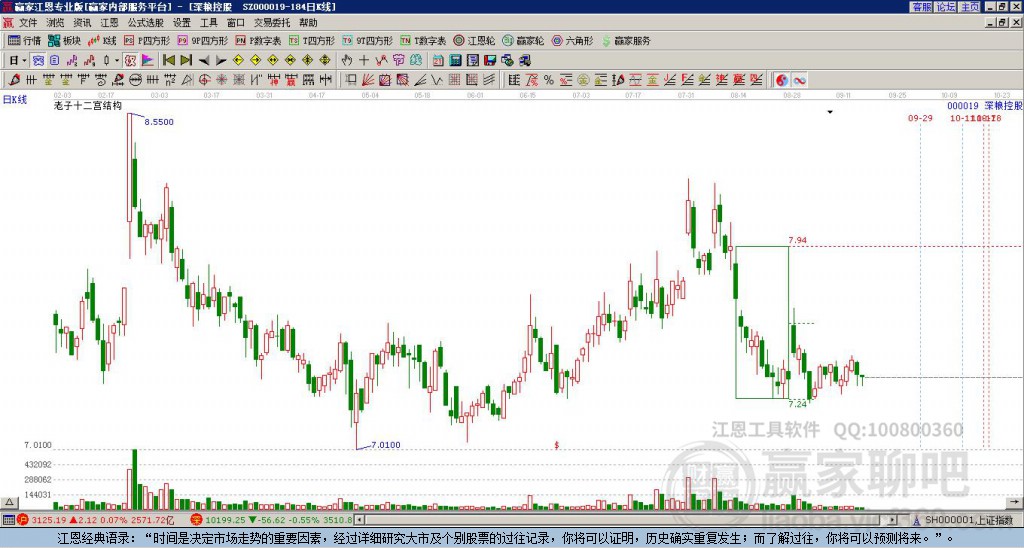Select the n² grid tool
Viewport: 1024px width, 548px height.
(x=170, y=80)
